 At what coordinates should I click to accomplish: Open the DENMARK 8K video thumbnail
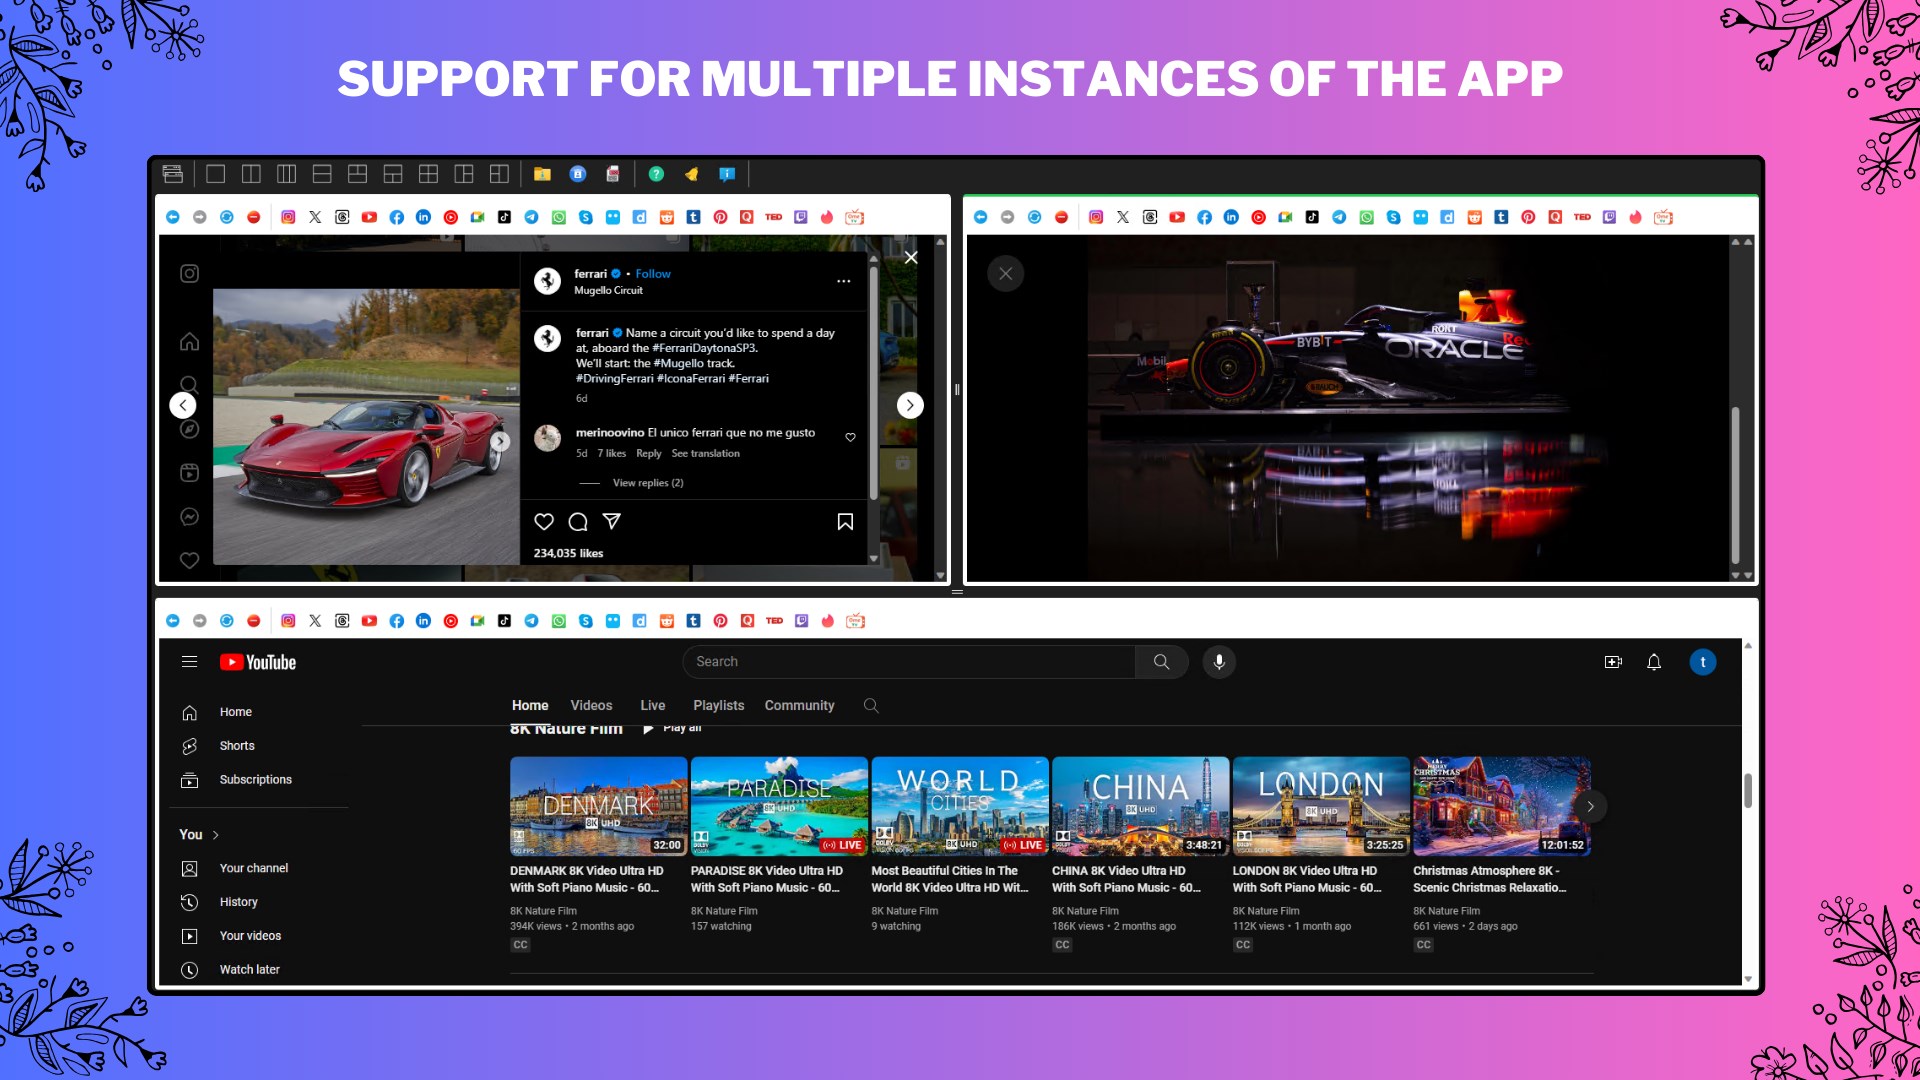(x=598, y=806)
